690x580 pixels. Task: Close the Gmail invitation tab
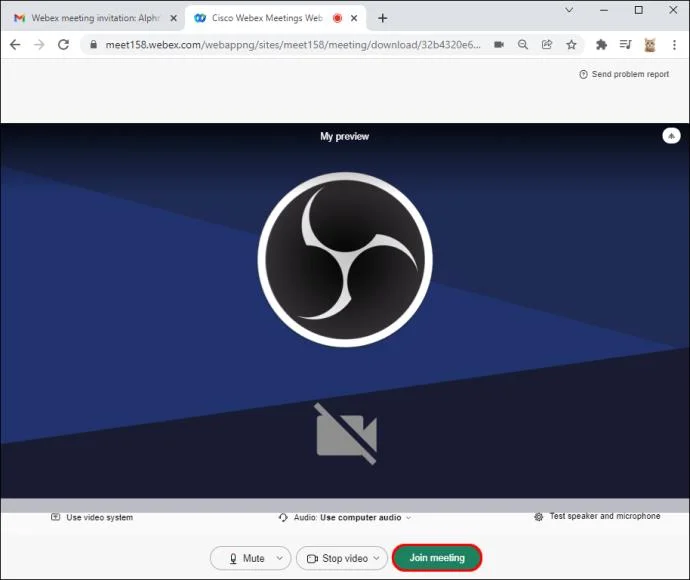174,18
